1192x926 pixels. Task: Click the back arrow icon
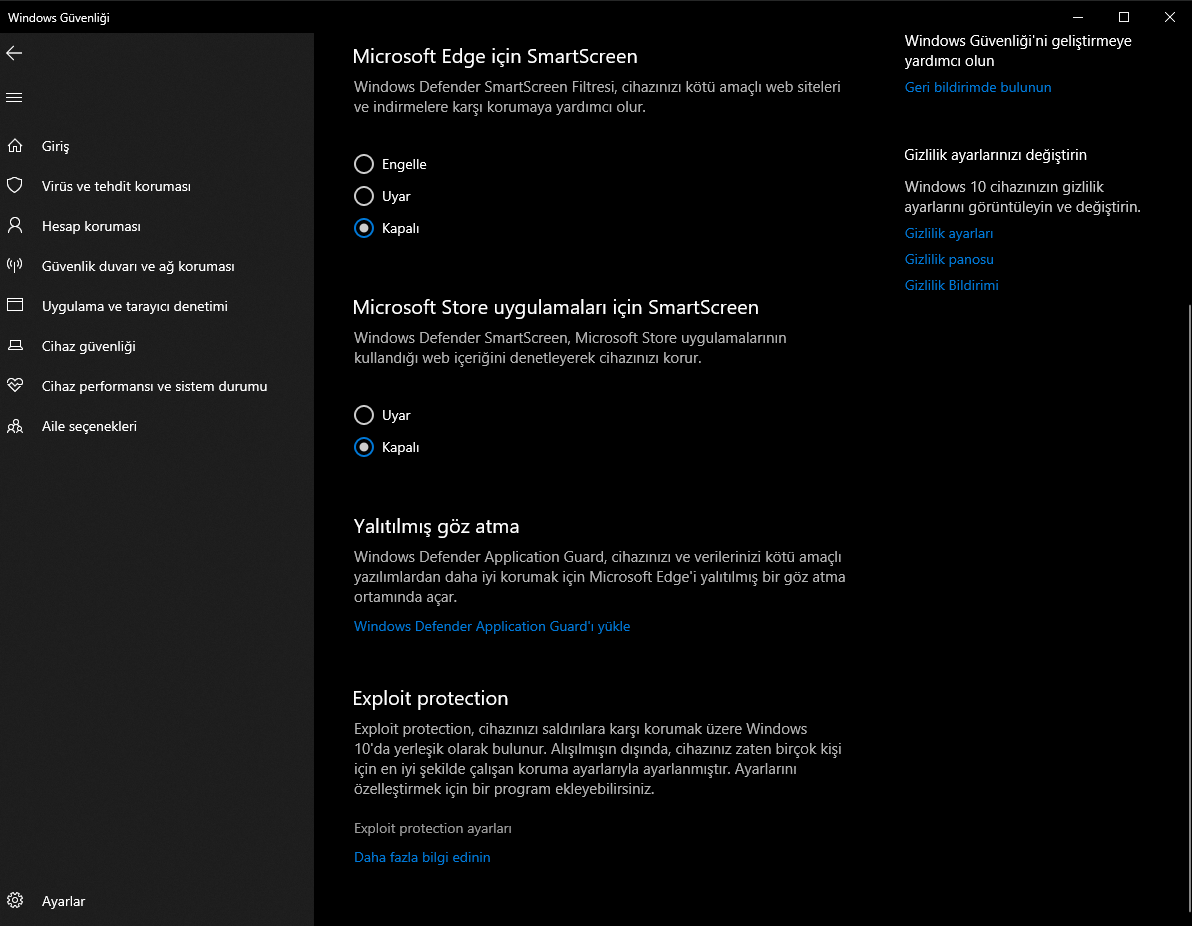click(x=14, y=52)
